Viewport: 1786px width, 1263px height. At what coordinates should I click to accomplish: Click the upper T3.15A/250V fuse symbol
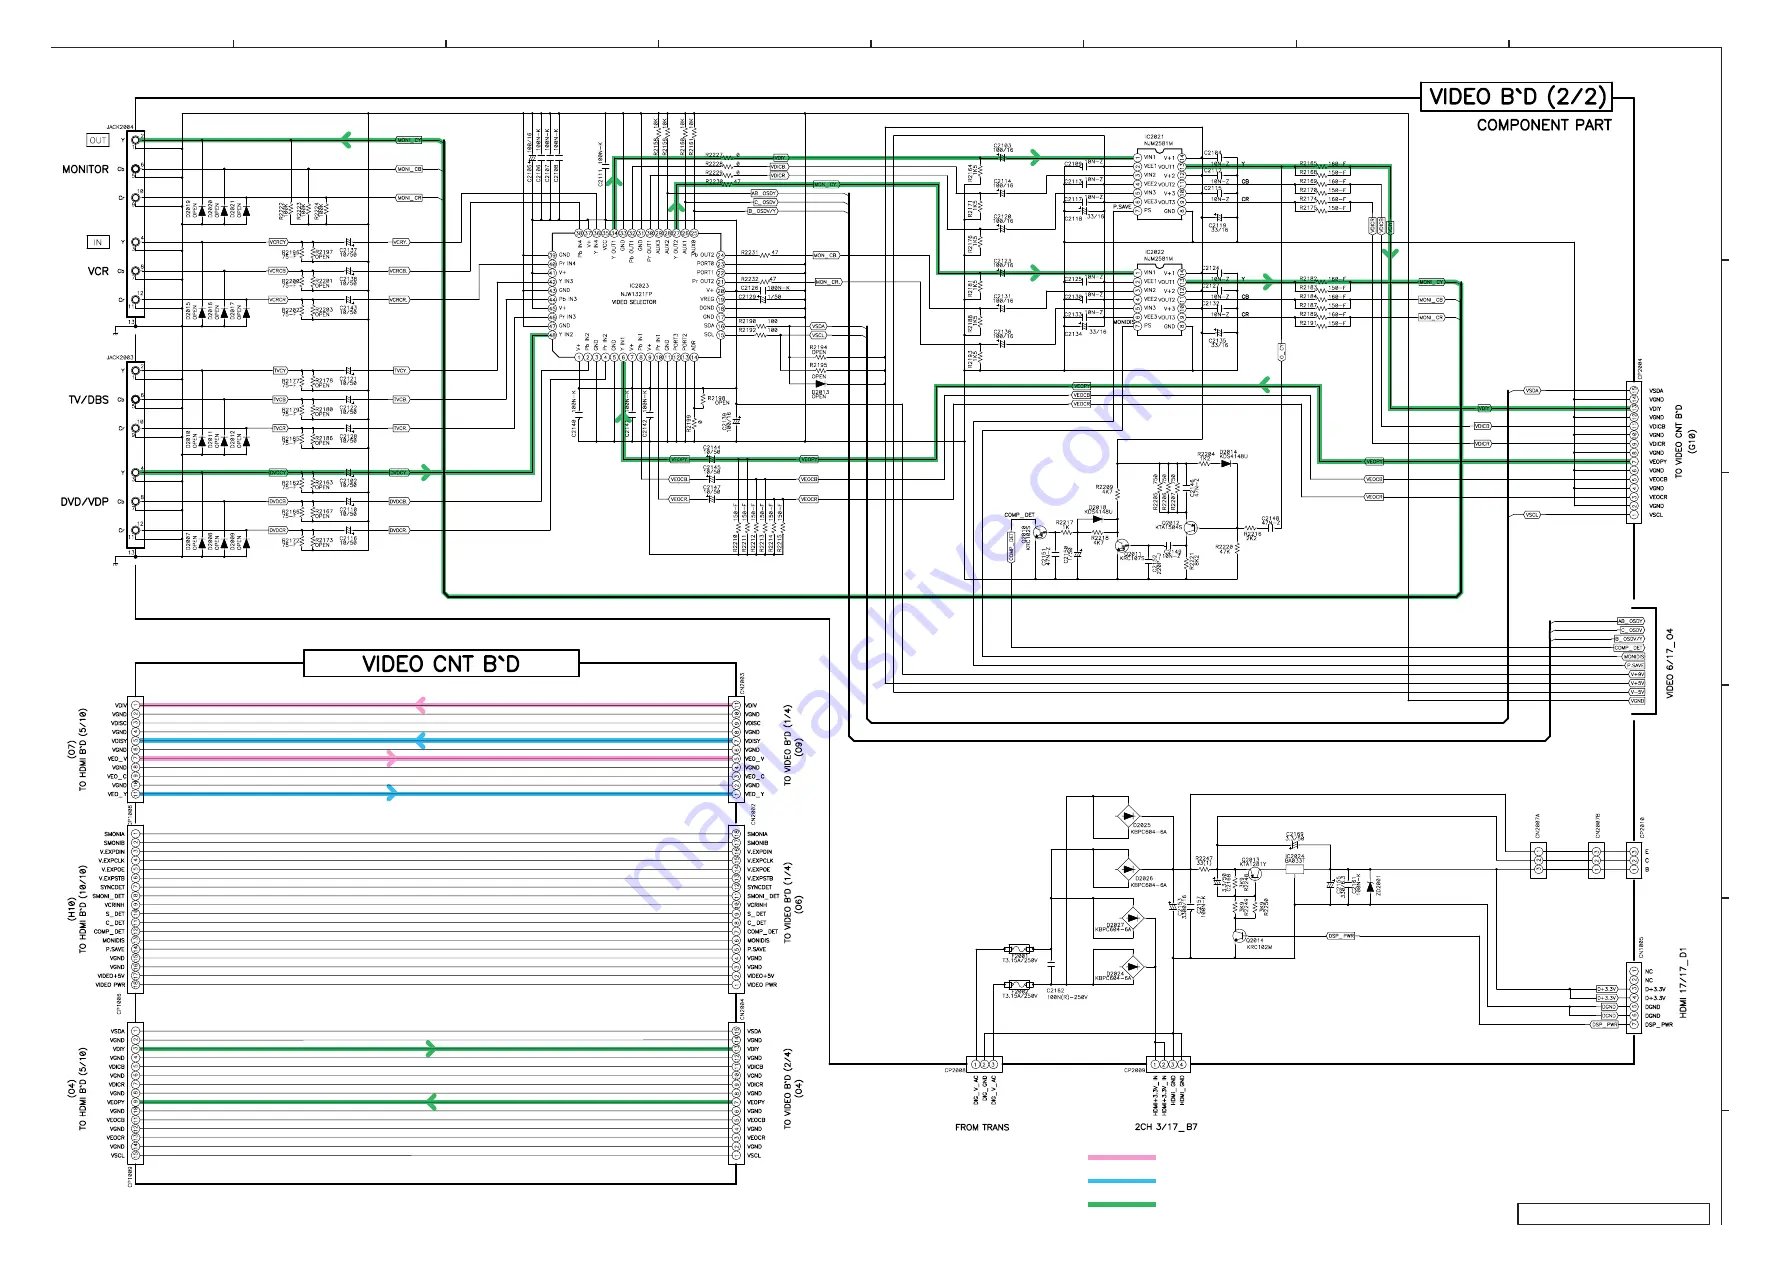point(1020,949)
